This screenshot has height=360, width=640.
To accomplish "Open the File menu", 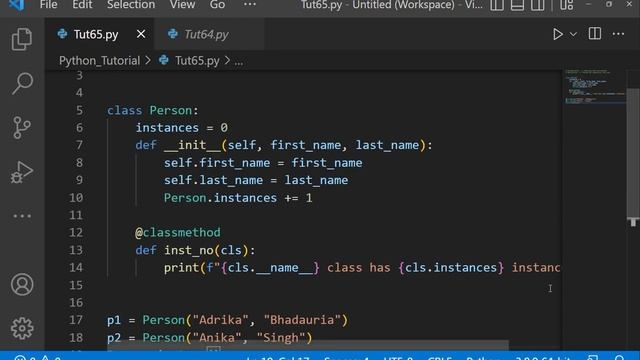I will [49, 5].
